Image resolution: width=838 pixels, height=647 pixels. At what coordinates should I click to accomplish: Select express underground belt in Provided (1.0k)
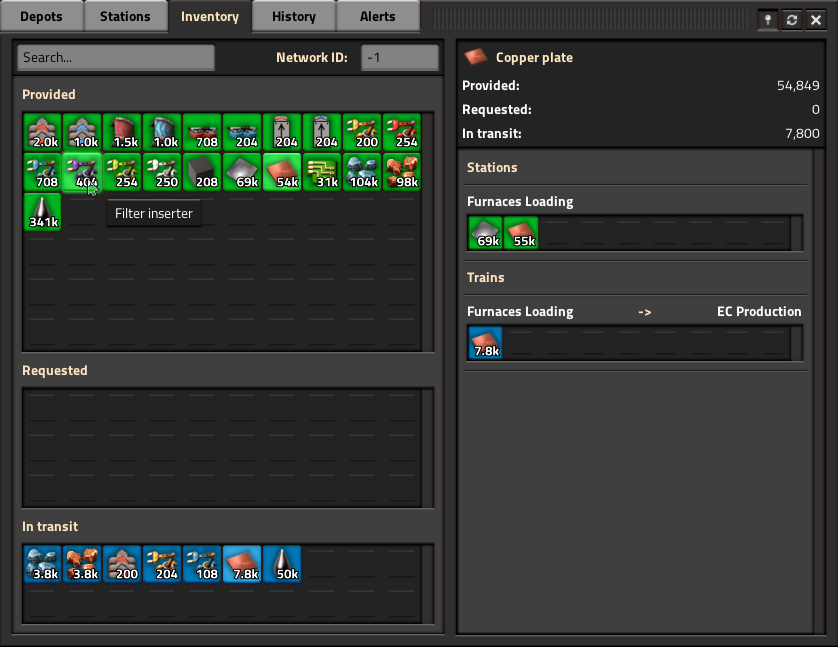click(82, 131)
